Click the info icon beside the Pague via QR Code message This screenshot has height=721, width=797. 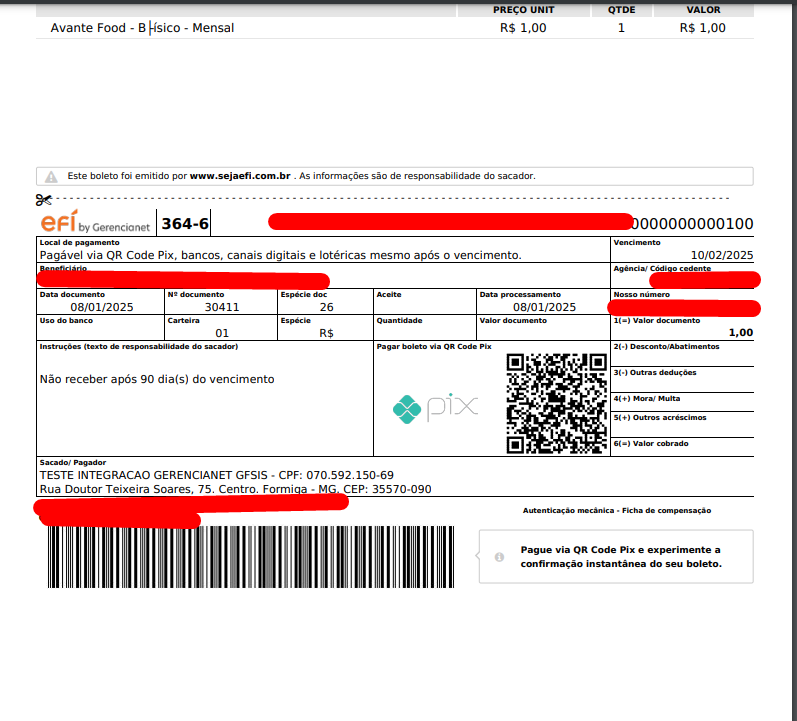pyautogui.click(x=499, y=557)
